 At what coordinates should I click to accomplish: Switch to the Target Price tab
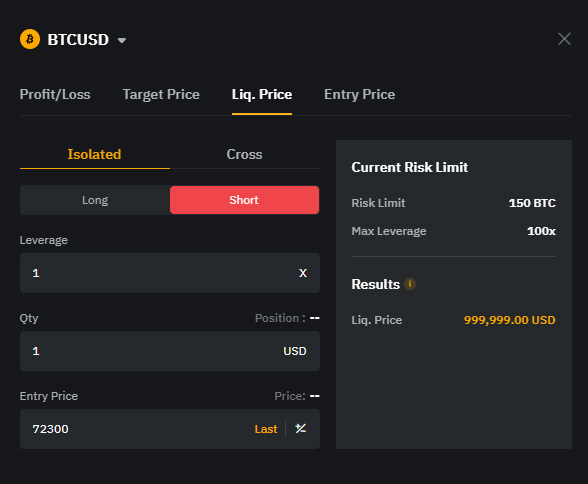161,94
